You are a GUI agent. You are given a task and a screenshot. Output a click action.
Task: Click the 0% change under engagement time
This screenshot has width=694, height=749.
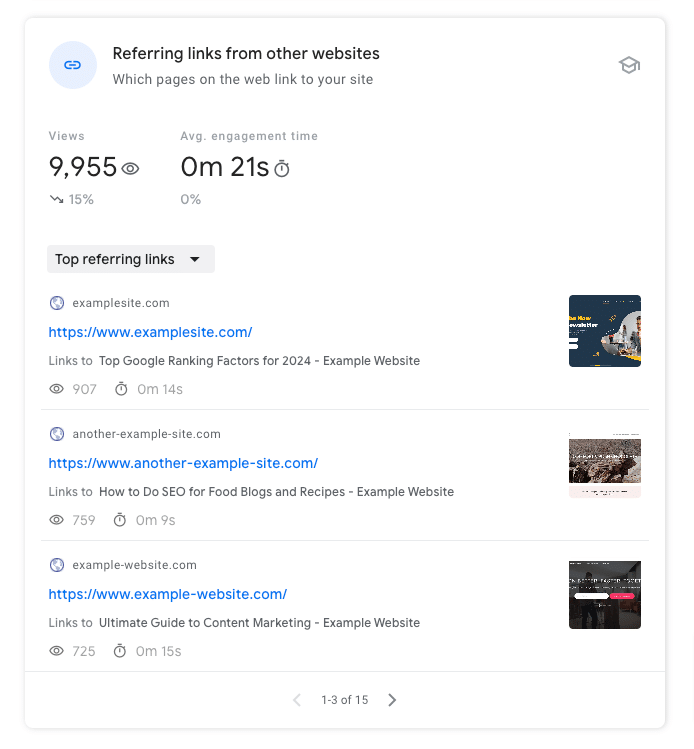(x=191, y=199)
